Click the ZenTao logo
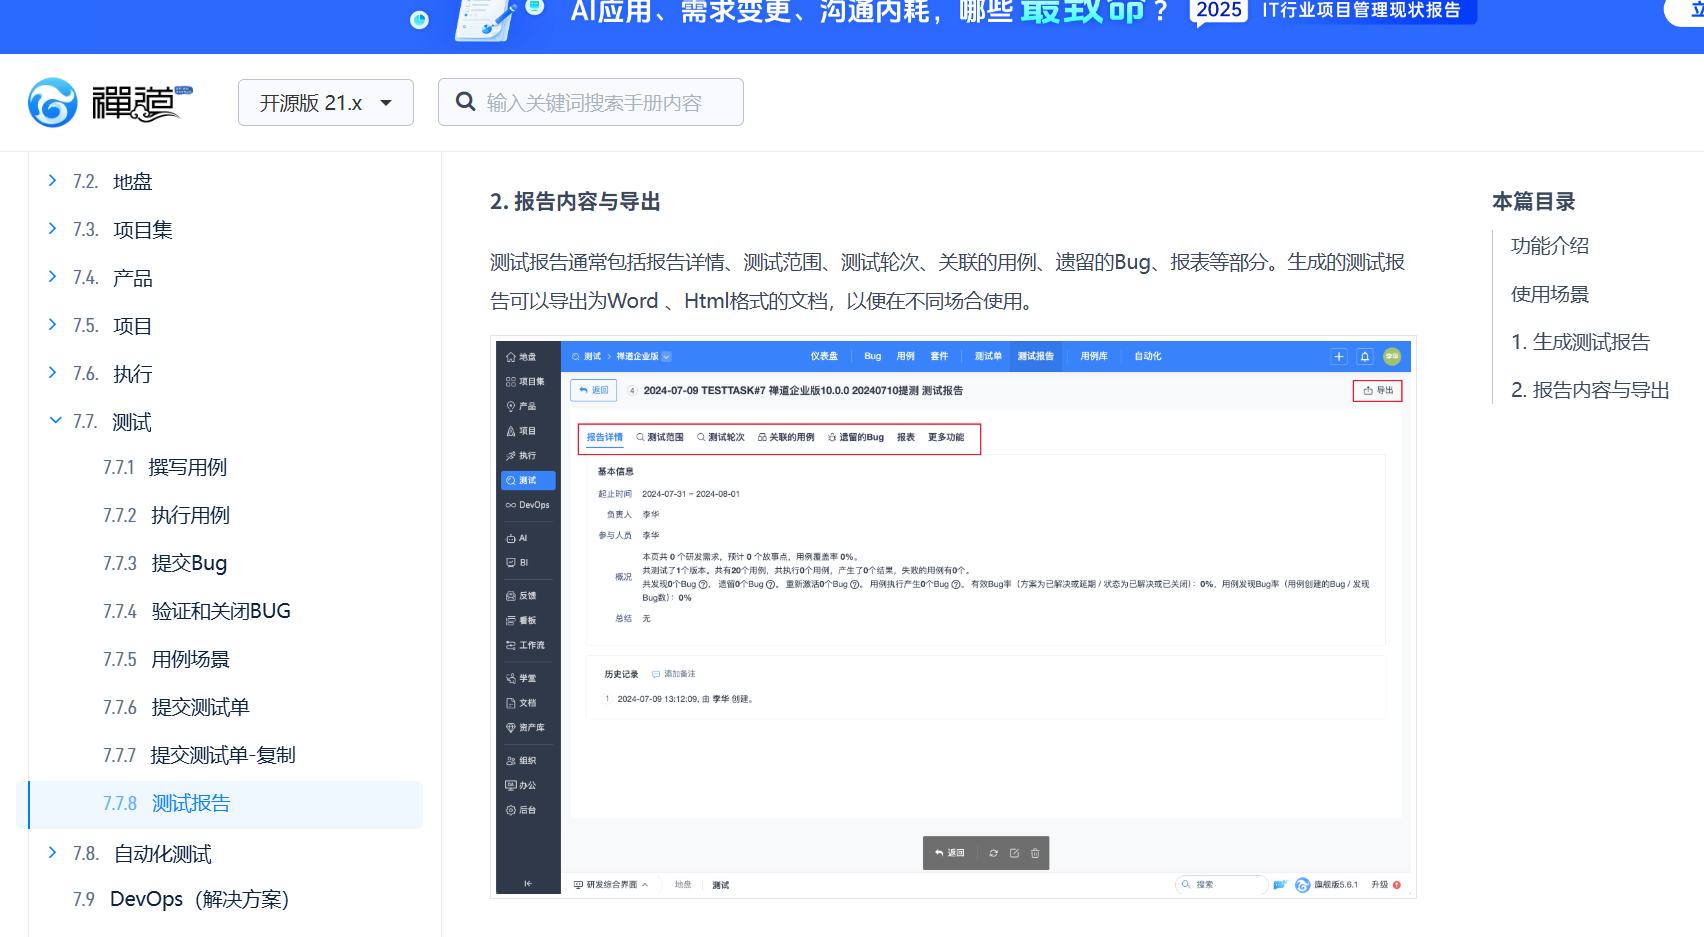The image size is (1704, 937). click(x=110, y=102)
